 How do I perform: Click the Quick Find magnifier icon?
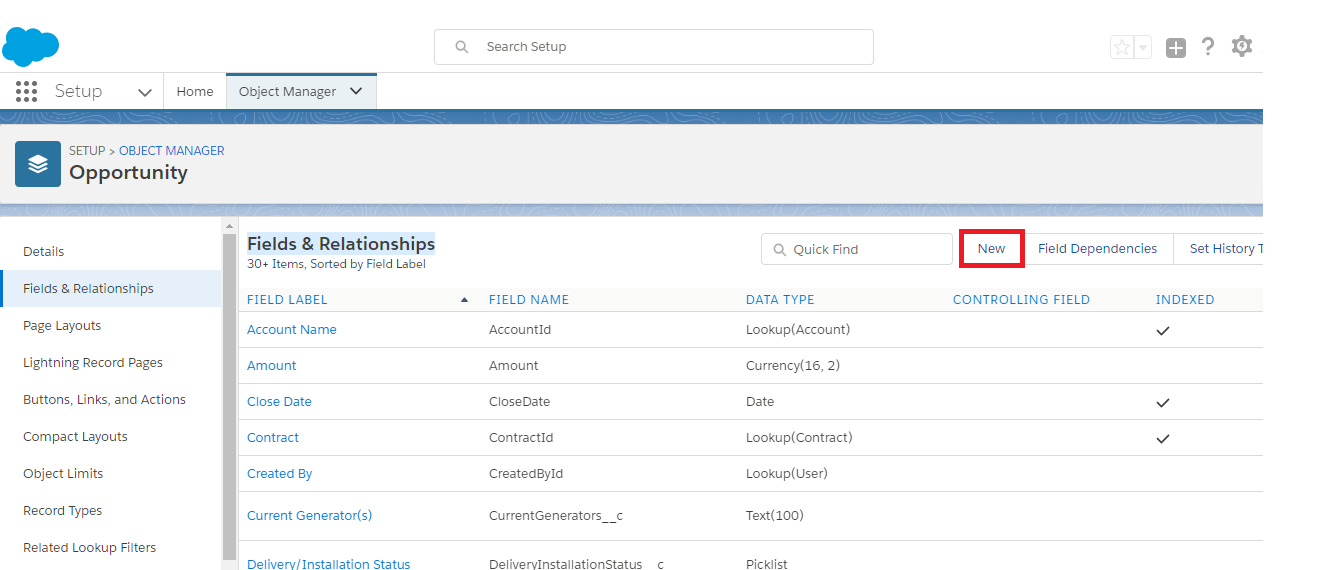coord(779,249)
